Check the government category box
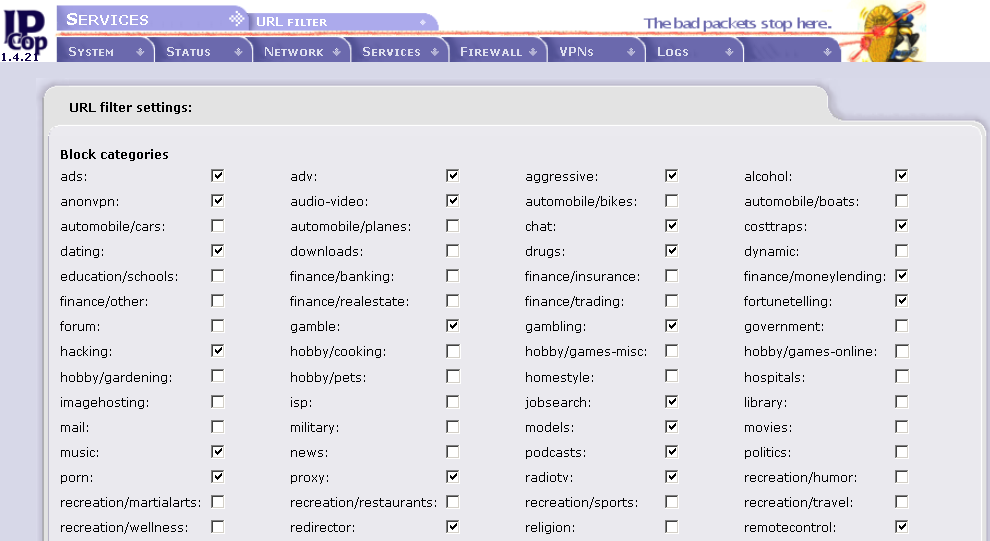 [902, 326]
